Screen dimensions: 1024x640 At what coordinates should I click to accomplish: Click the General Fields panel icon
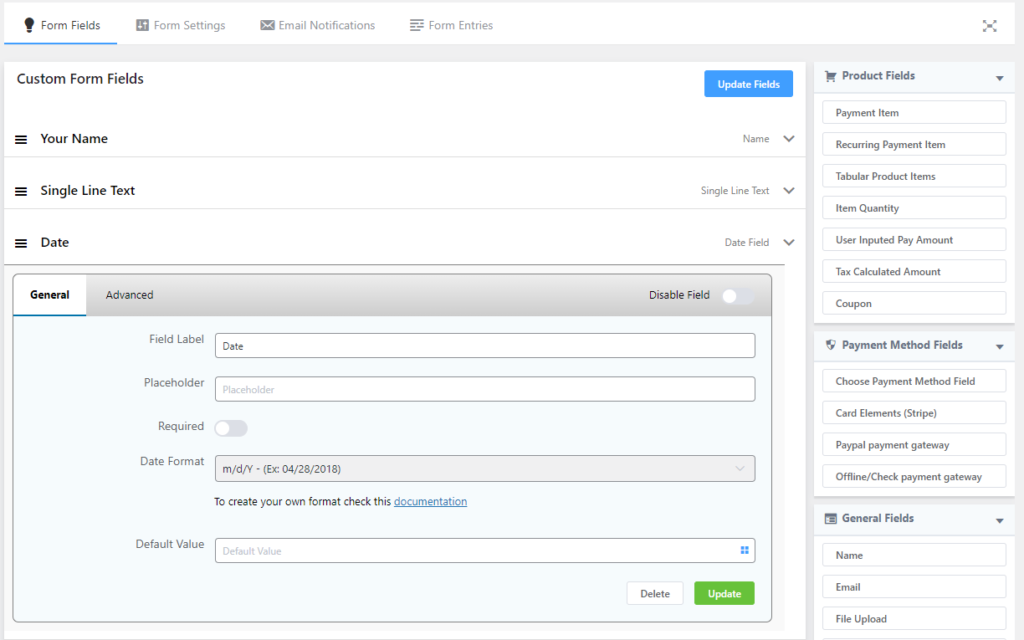click(x=830, y=519)
